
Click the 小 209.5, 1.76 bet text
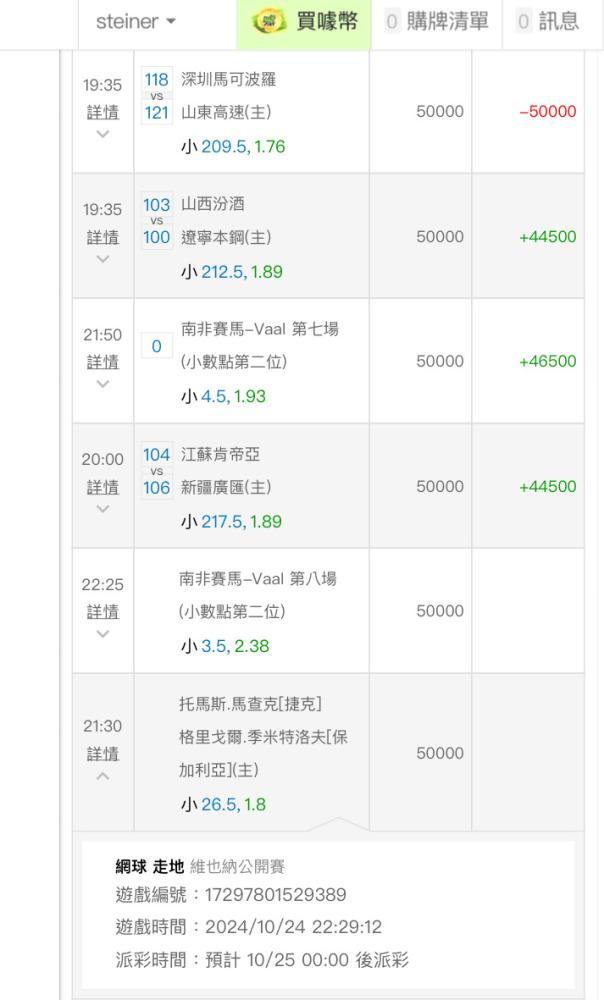click(x=233, y=147)
